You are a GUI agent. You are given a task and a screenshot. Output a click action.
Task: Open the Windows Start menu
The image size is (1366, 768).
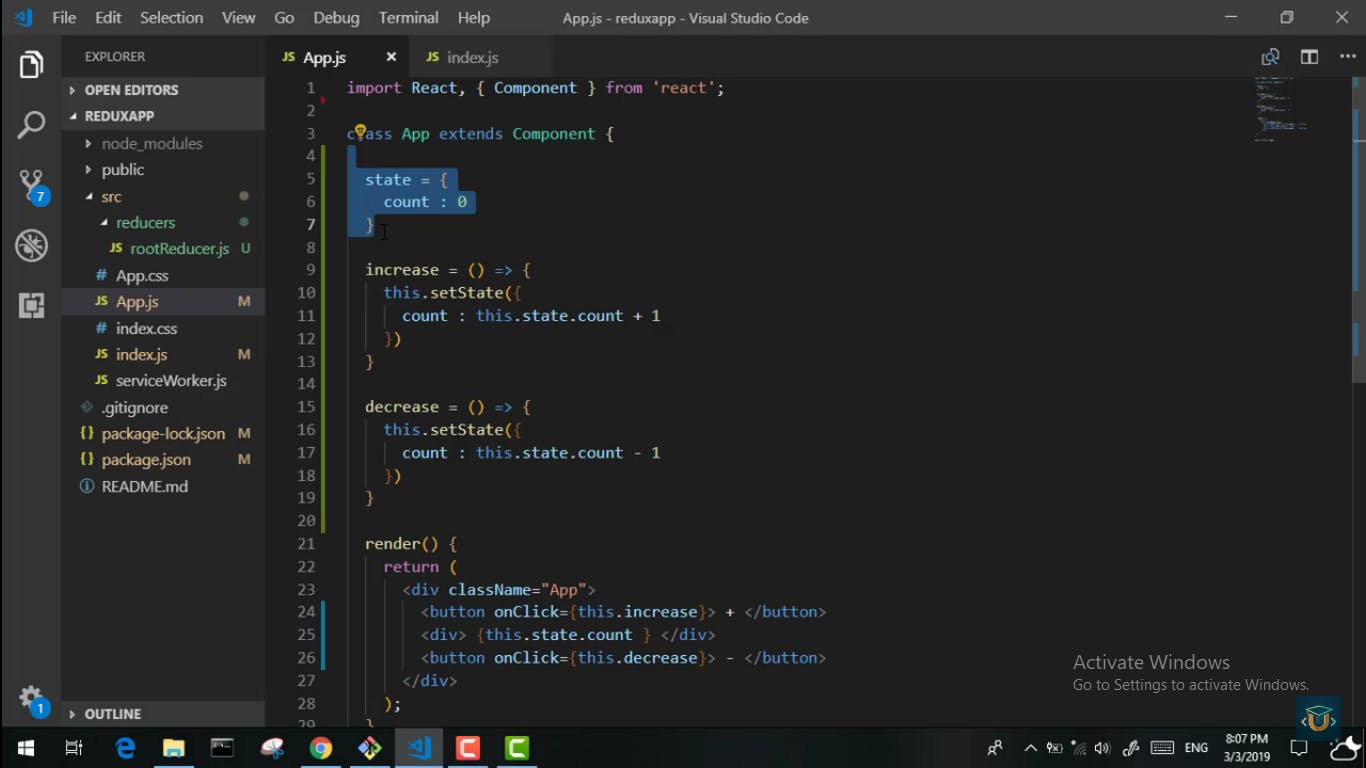[x=26, y=748]
